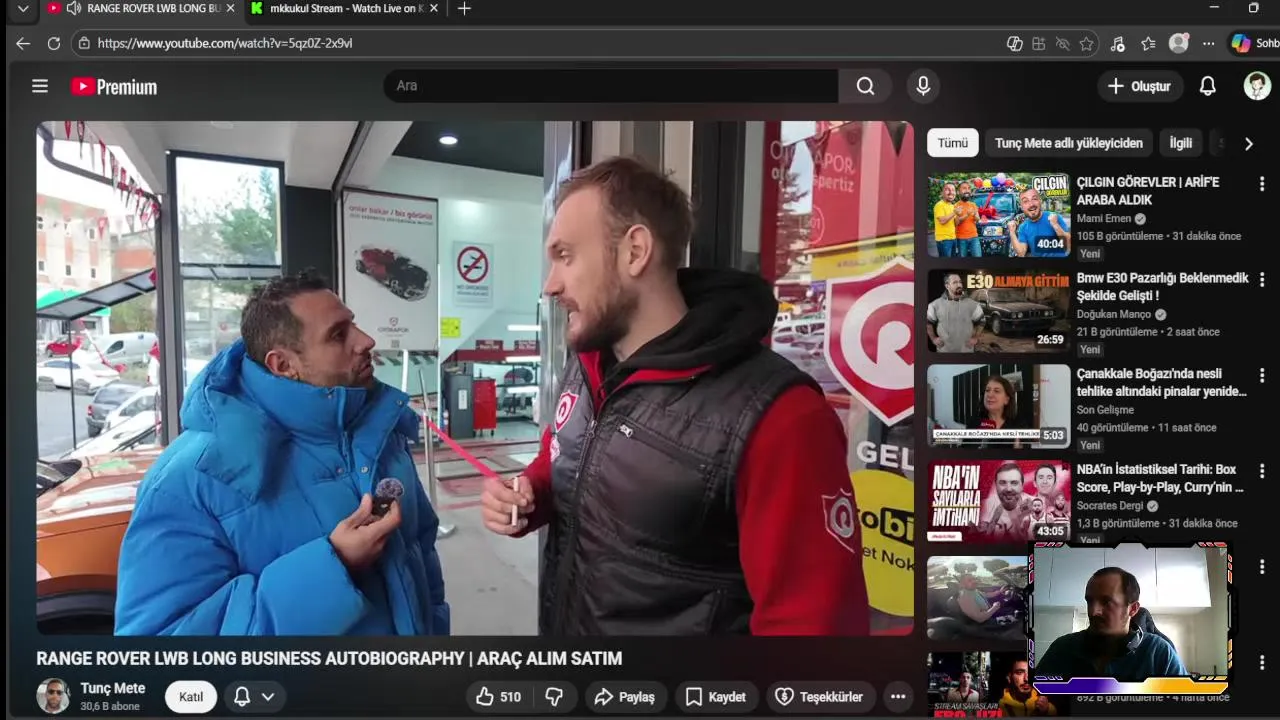The width and height of the screenshot is (1280, 720).
Task: Open NBA'in Sayılarla İmtihanı thumbnail
Action: coord(998,501)
